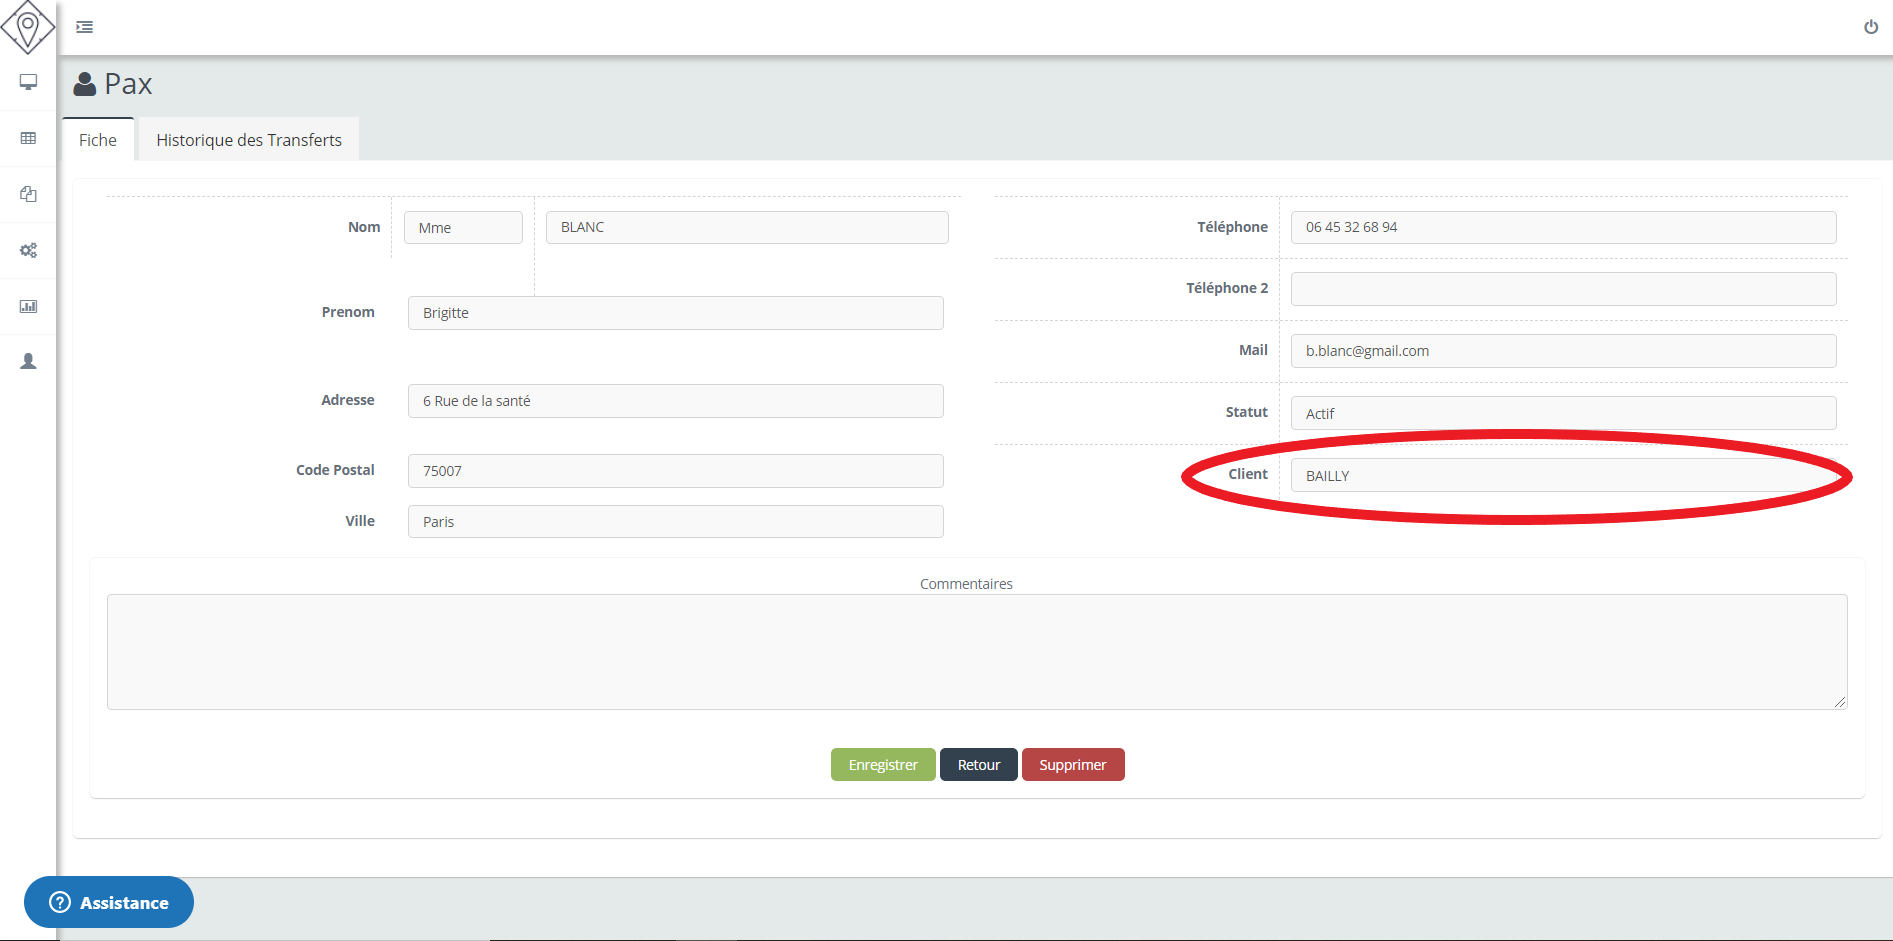Open the Mme title dropdown
The width and height of the screenshot is (1893, 941).
tap(463, 228)
